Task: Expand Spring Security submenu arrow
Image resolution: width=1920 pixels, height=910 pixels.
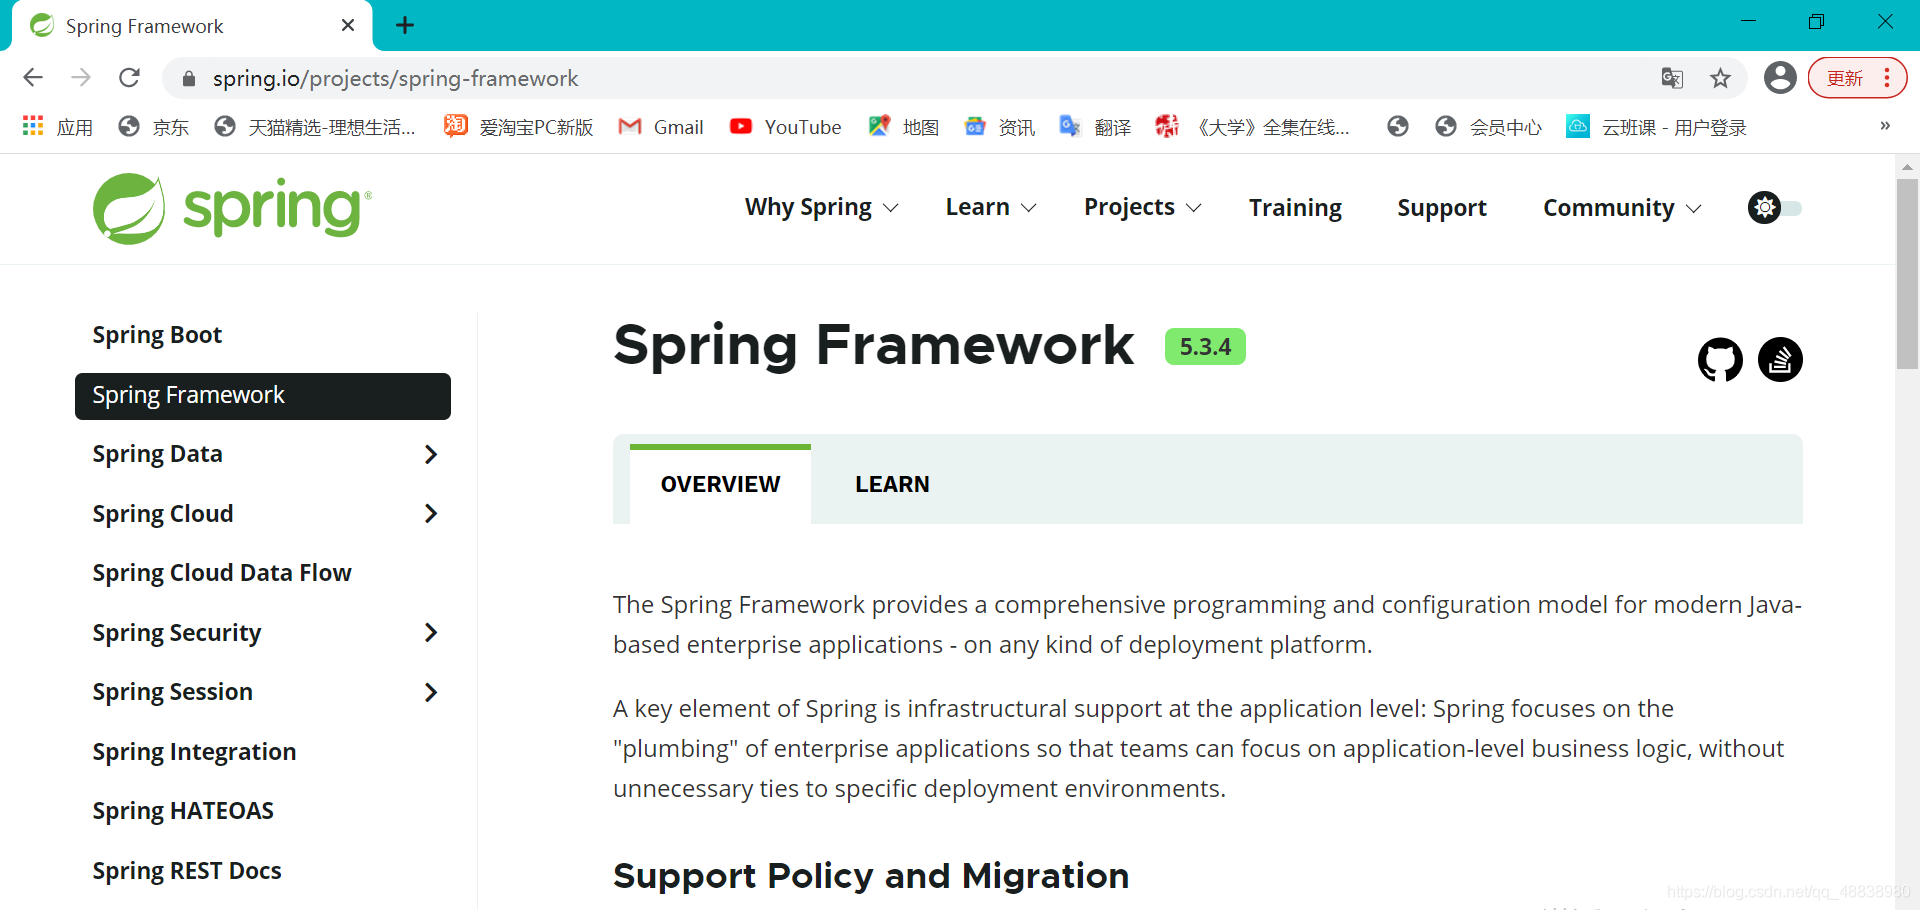Action: coord(431,633)
